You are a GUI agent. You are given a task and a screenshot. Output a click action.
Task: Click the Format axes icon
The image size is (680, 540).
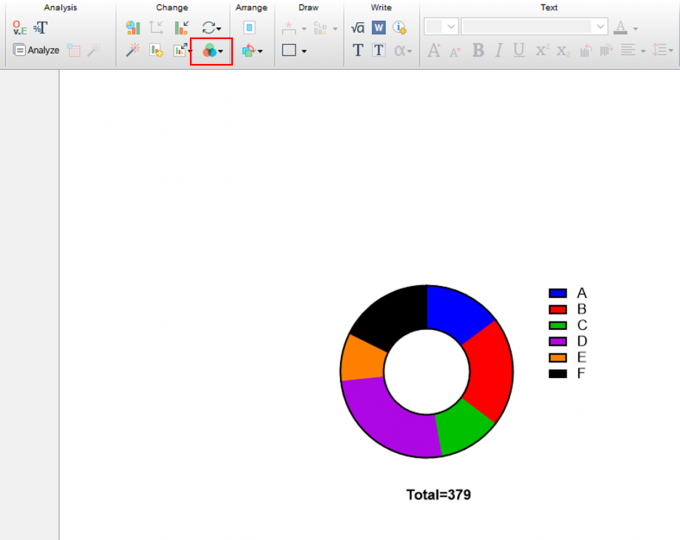pos(156,28)
